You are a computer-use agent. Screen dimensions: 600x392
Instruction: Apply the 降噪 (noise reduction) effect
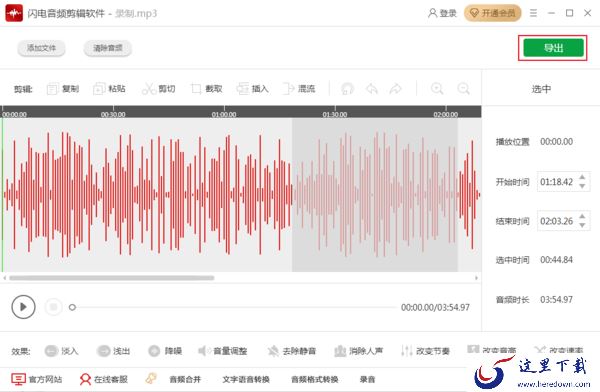tap(165, 351)
